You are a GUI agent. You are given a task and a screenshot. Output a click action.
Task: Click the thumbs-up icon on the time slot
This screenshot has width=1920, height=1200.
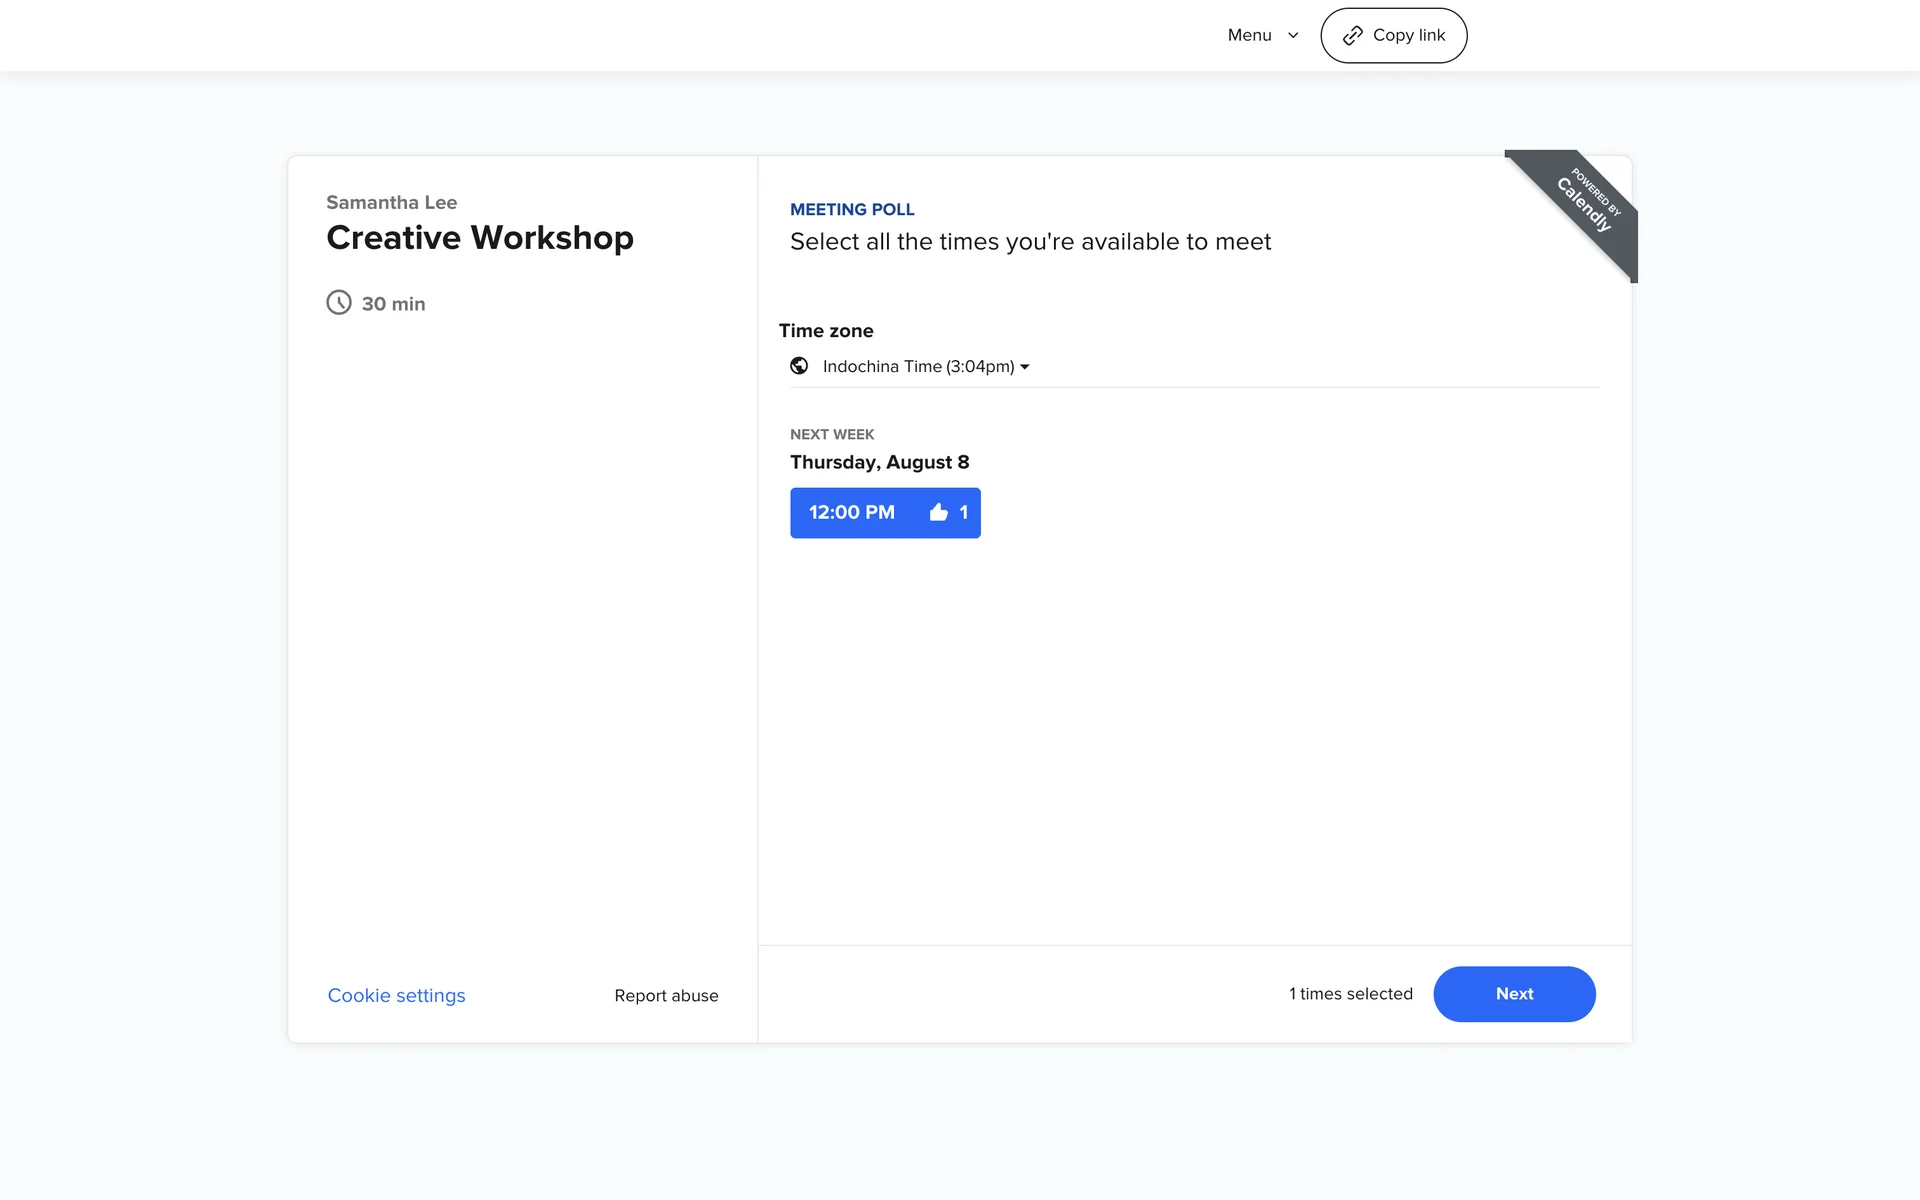938,513
